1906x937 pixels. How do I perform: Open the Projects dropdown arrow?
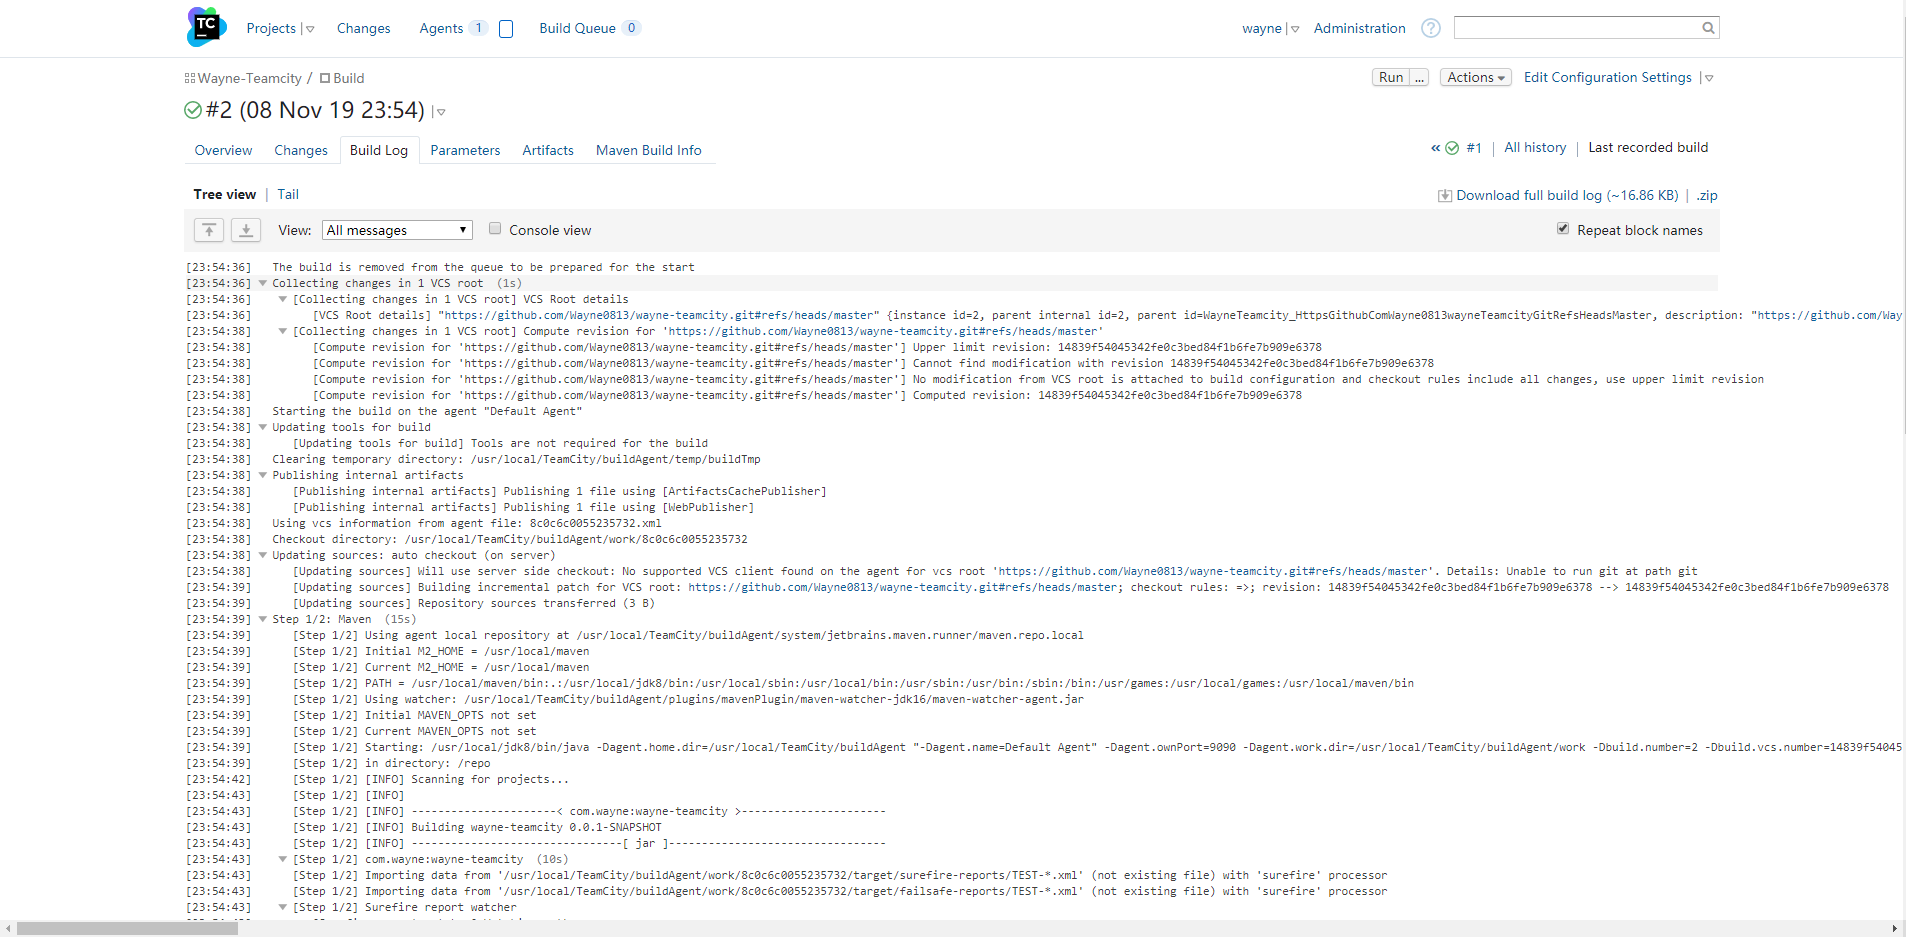(x=310, y=29)
